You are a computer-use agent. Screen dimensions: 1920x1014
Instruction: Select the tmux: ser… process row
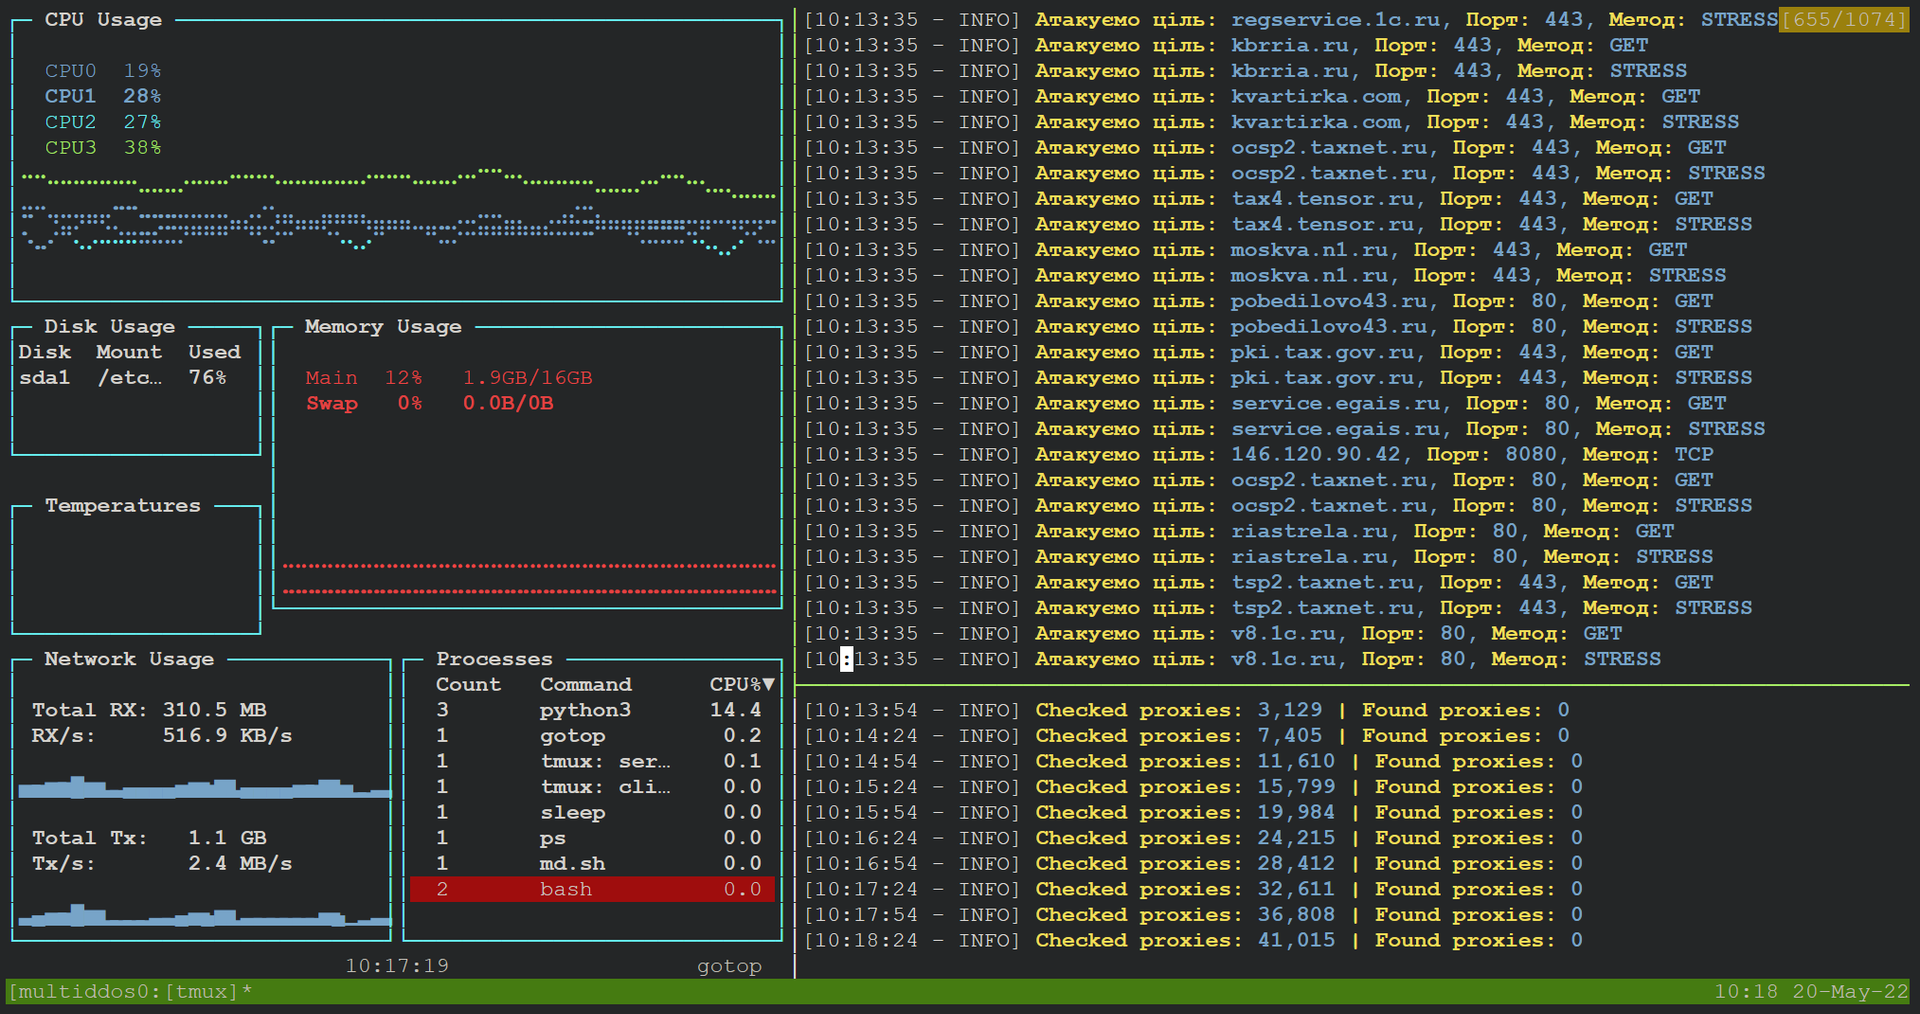592,762
